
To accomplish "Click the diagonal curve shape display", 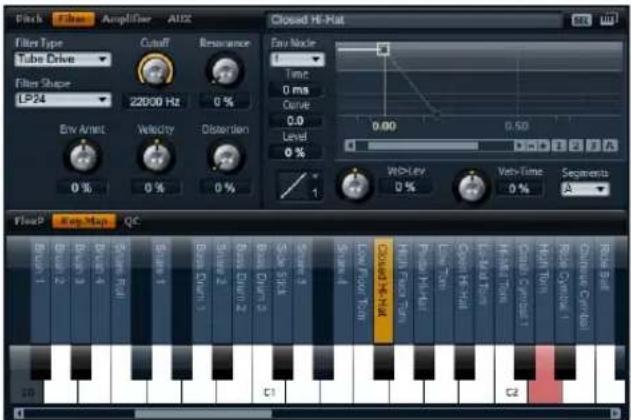I will [293, 185].
